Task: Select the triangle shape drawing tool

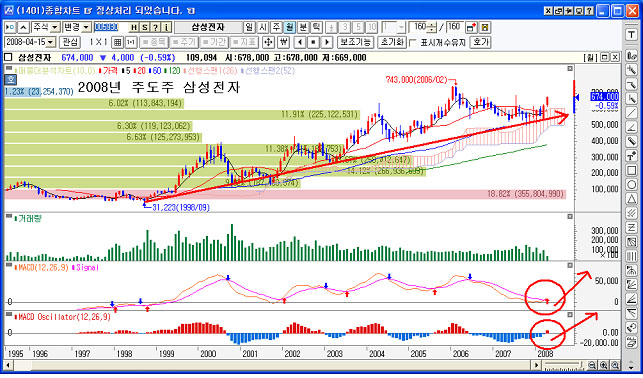Action: (632, 199)
